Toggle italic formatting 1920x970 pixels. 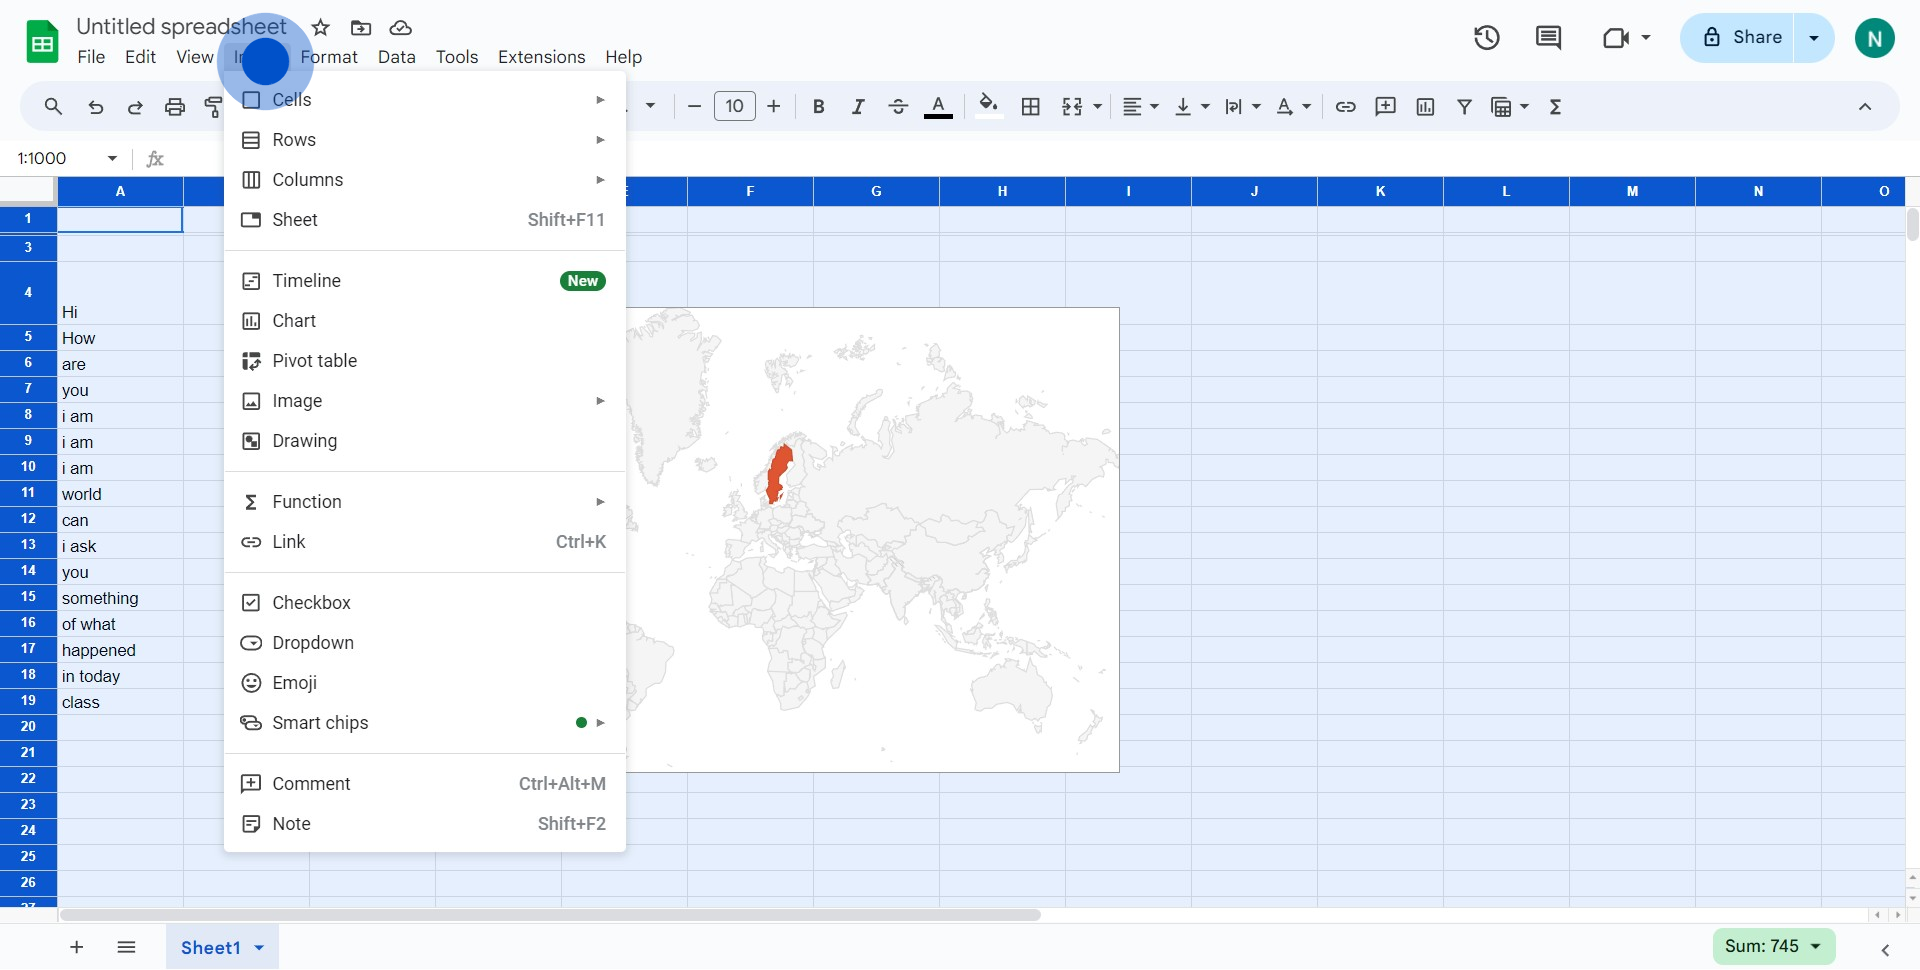point(857,107)
